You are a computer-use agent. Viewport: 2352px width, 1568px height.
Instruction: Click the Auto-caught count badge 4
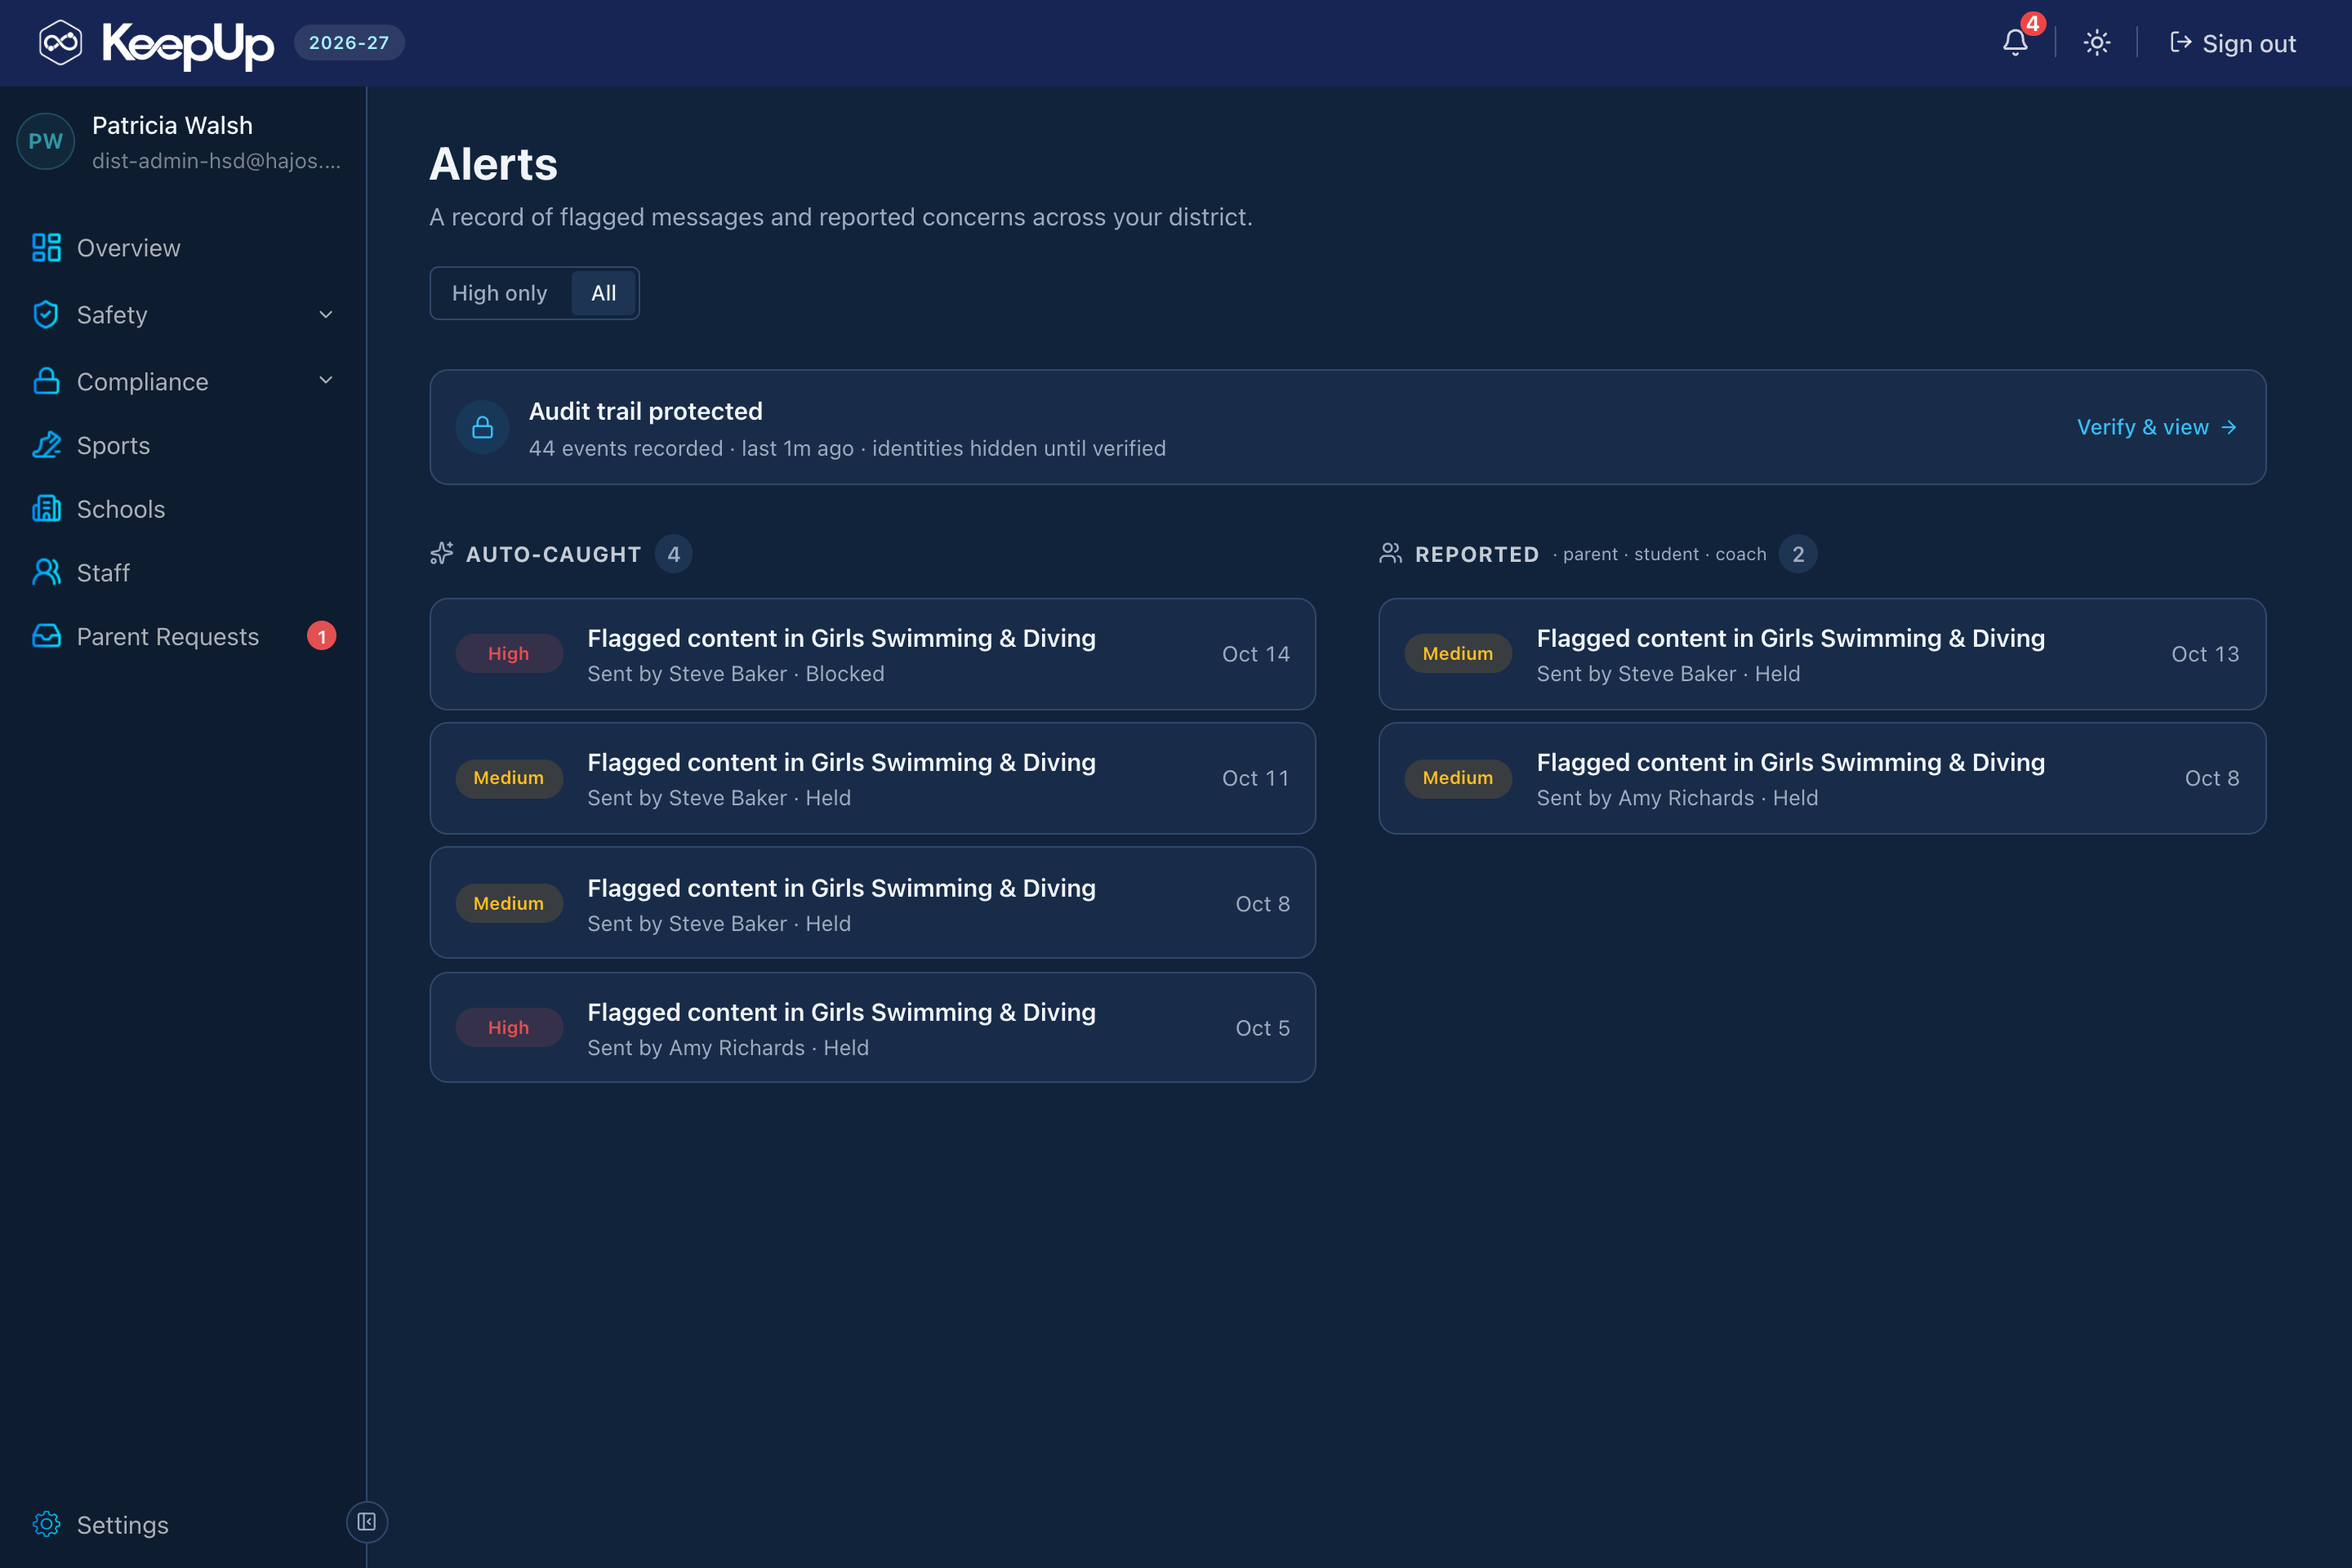[x=673, y=554]
